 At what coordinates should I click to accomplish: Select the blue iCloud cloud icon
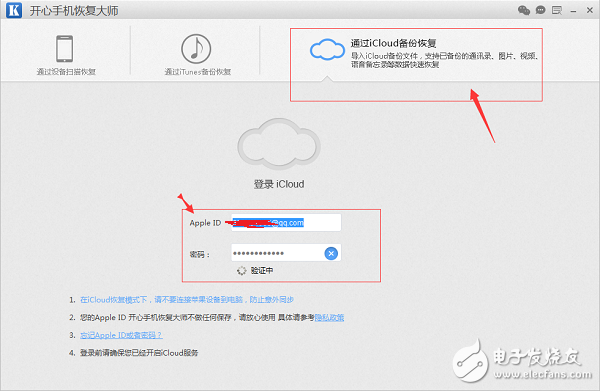point(327,49)
